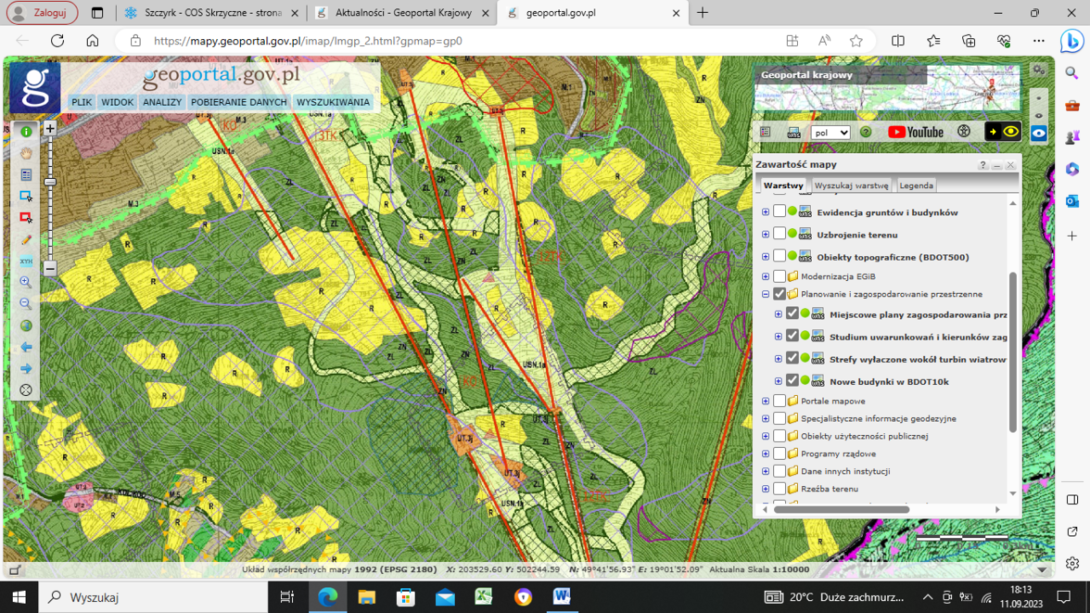
Task: Expand Obiekty topograficzne (BDOT500) layer
Action: point(765,256)
